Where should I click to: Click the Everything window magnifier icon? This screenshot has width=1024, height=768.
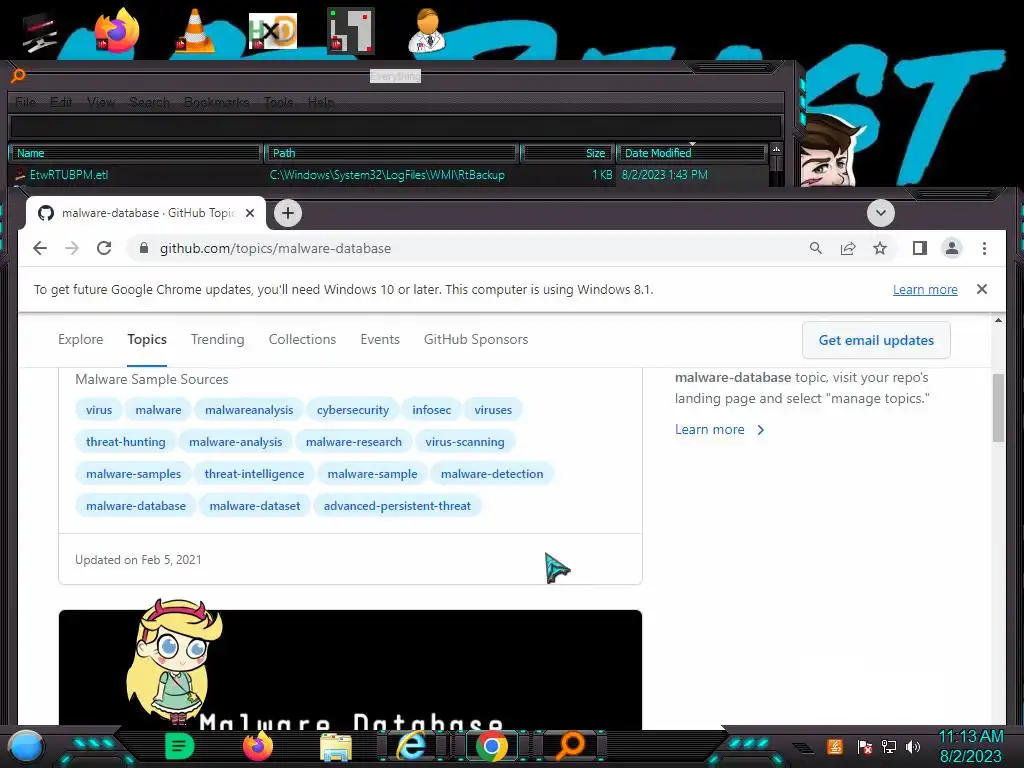18,75
